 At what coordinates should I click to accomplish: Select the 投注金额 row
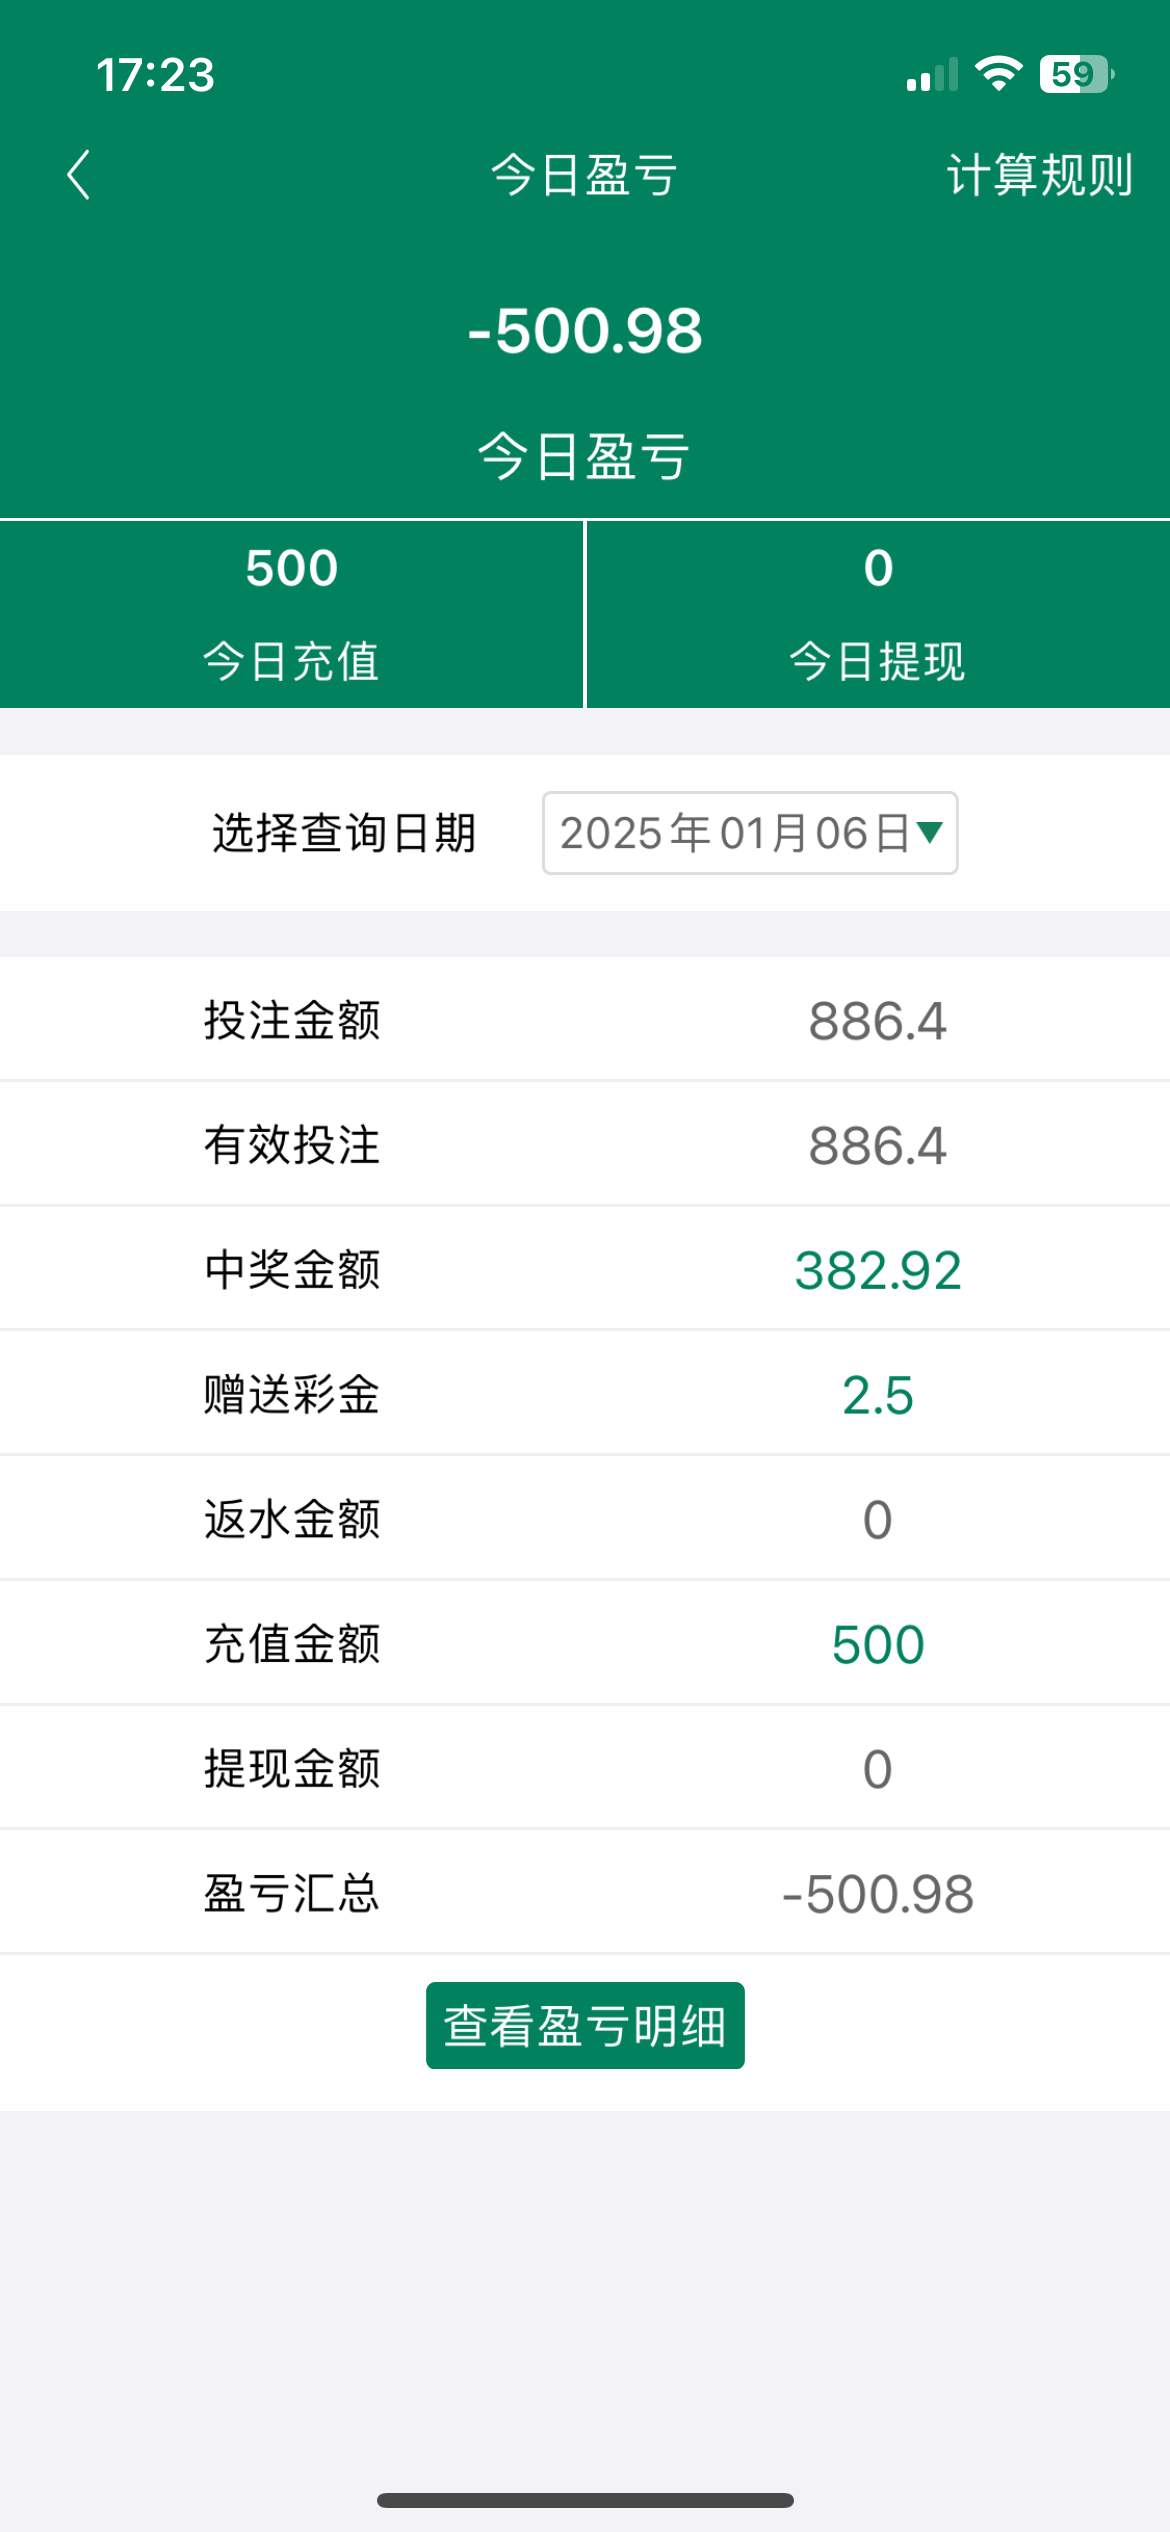(x=585, y=1020)
